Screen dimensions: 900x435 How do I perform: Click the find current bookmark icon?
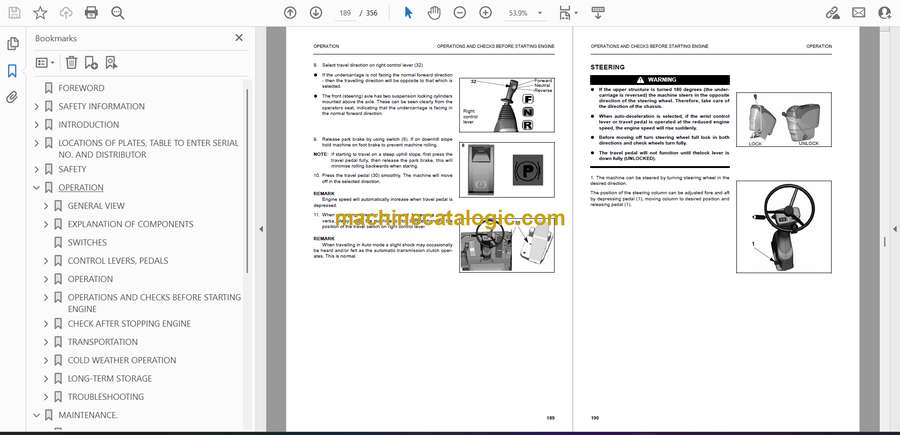[111, 63]
